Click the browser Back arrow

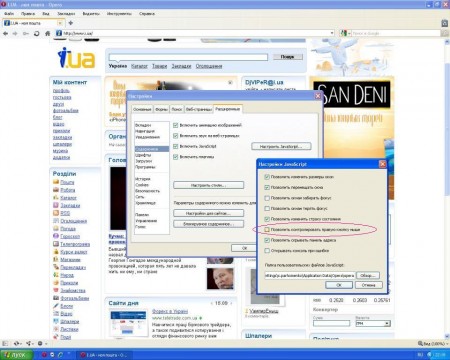pos(5,34)
